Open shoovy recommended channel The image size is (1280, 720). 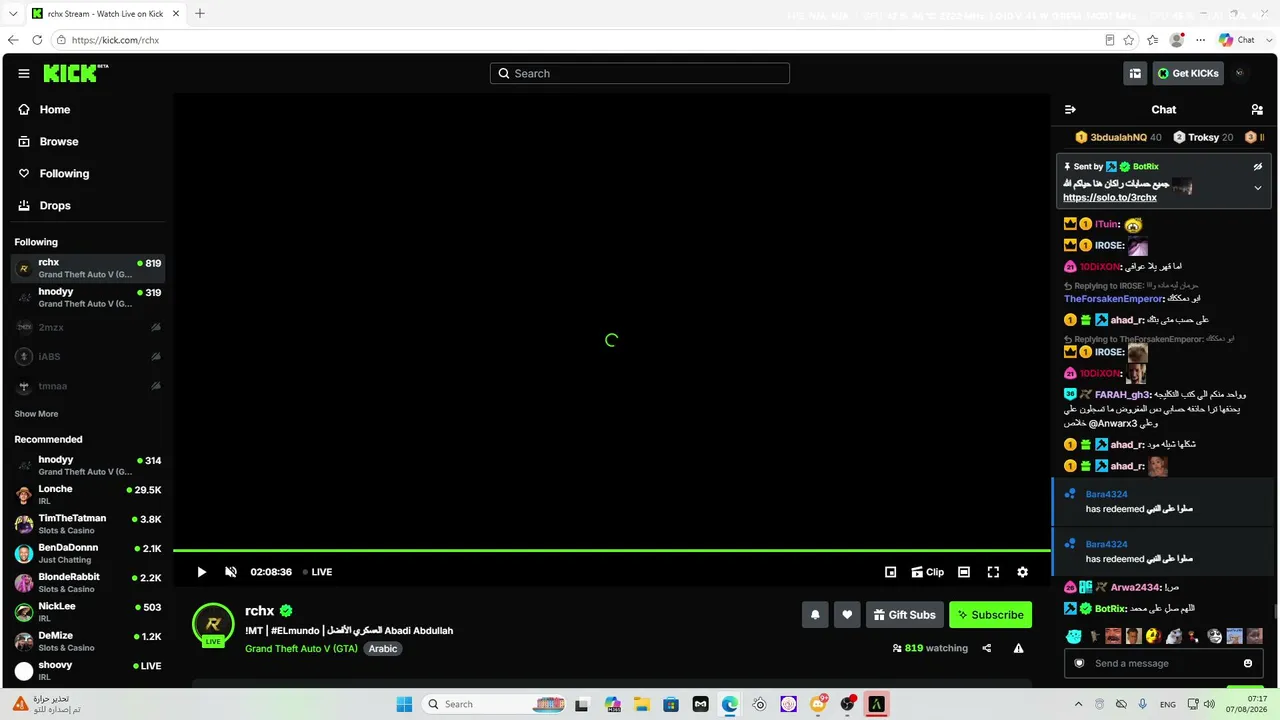pos(88,670)
